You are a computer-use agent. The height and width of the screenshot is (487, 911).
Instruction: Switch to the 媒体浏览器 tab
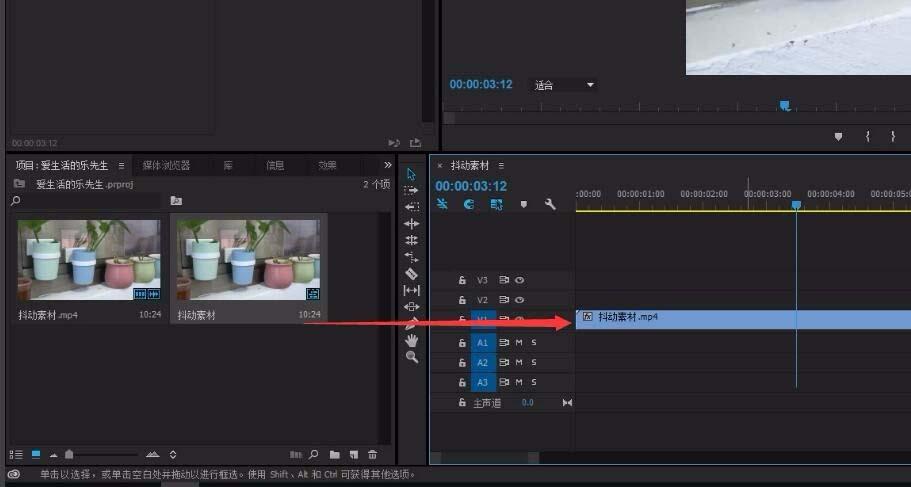(166, 165)
